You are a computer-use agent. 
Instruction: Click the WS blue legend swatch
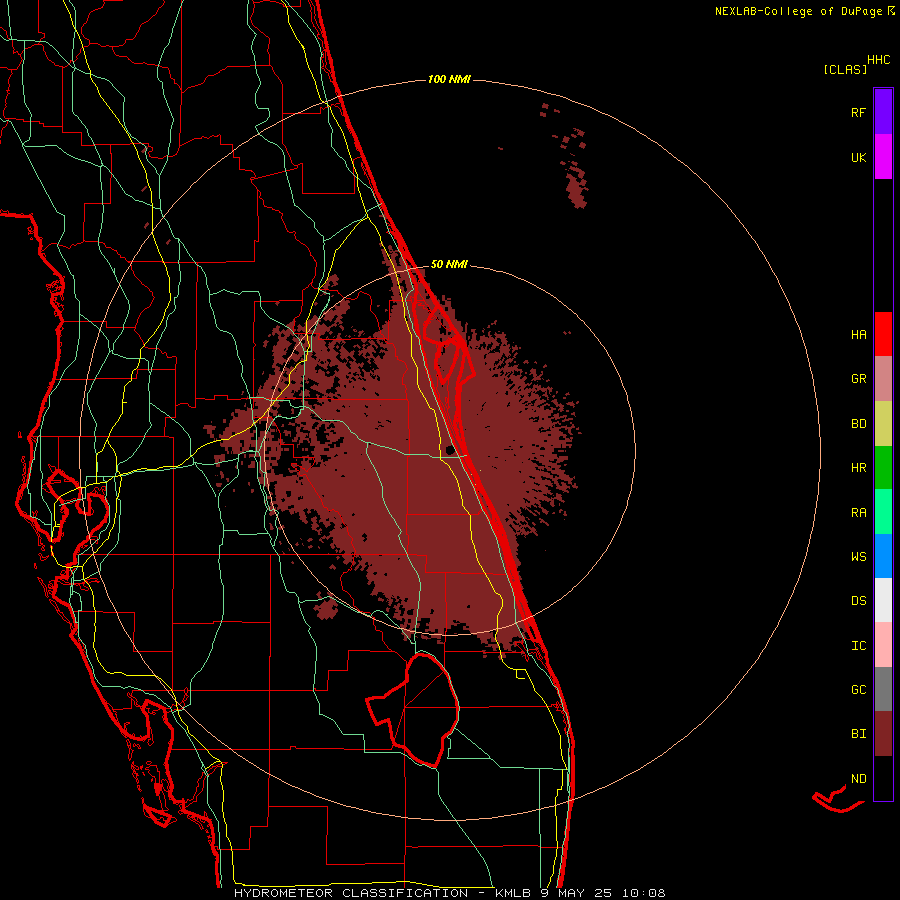pyautogui.click(x=883, y=556)
